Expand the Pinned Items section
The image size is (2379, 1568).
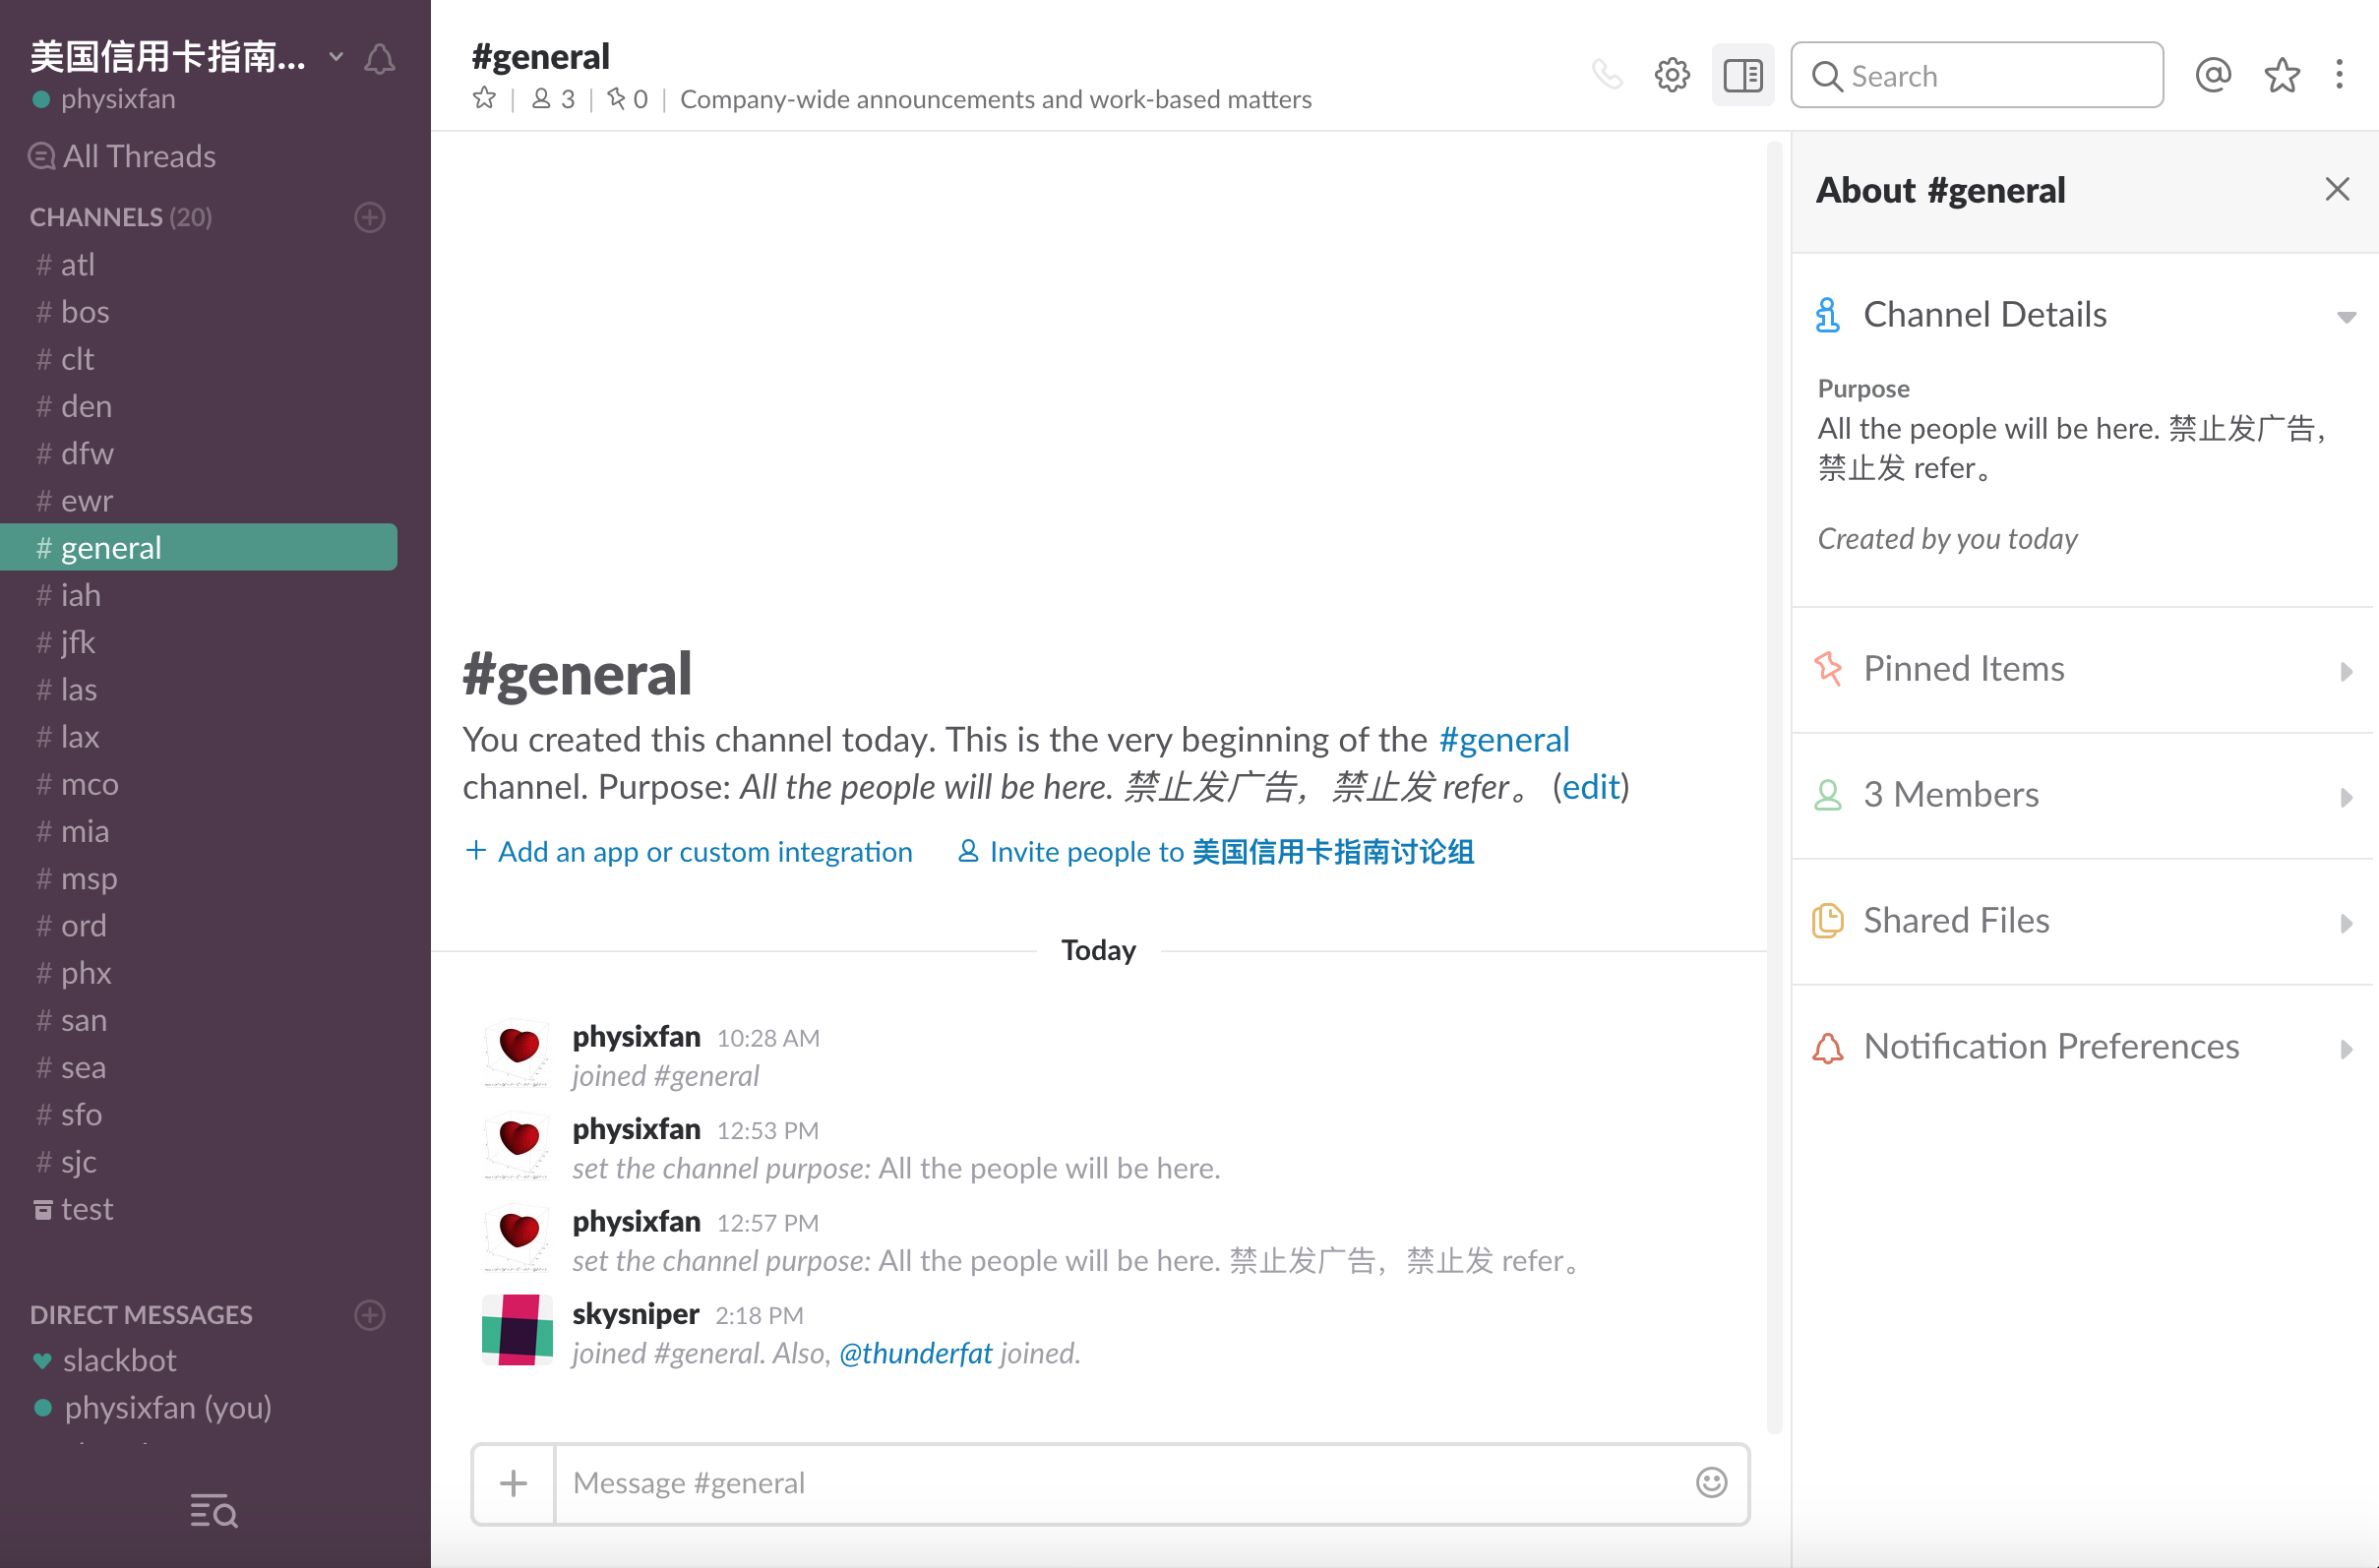[x=2346, y=671]
